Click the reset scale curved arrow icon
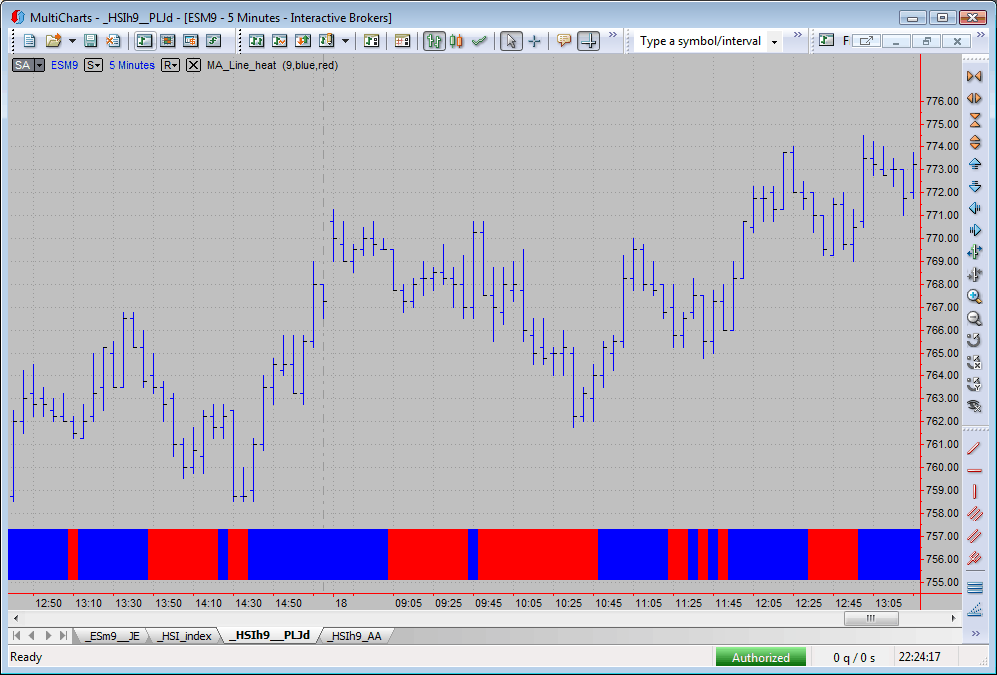Viewport: 997px width, 675px height. click(x=974, y=340)
